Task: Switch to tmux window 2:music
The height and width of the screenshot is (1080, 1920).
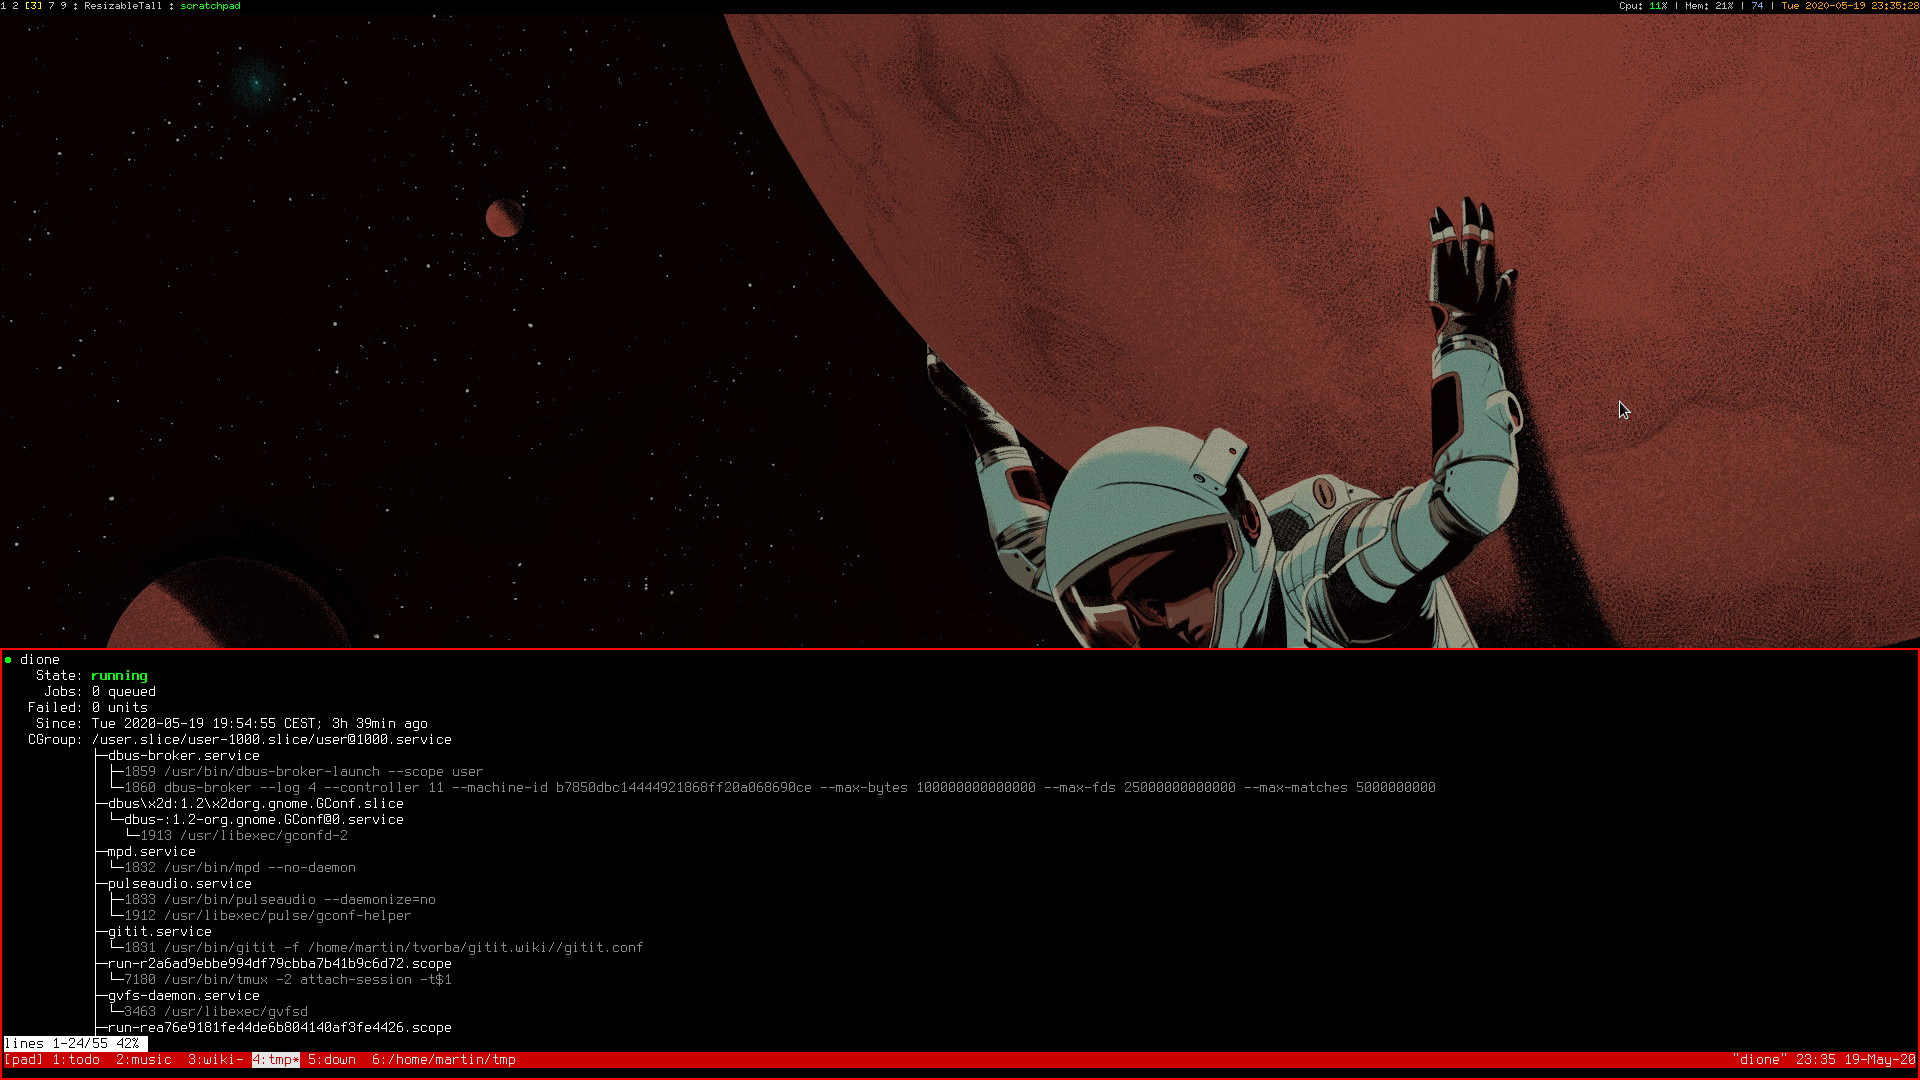Action: [x=144, y=1060]
